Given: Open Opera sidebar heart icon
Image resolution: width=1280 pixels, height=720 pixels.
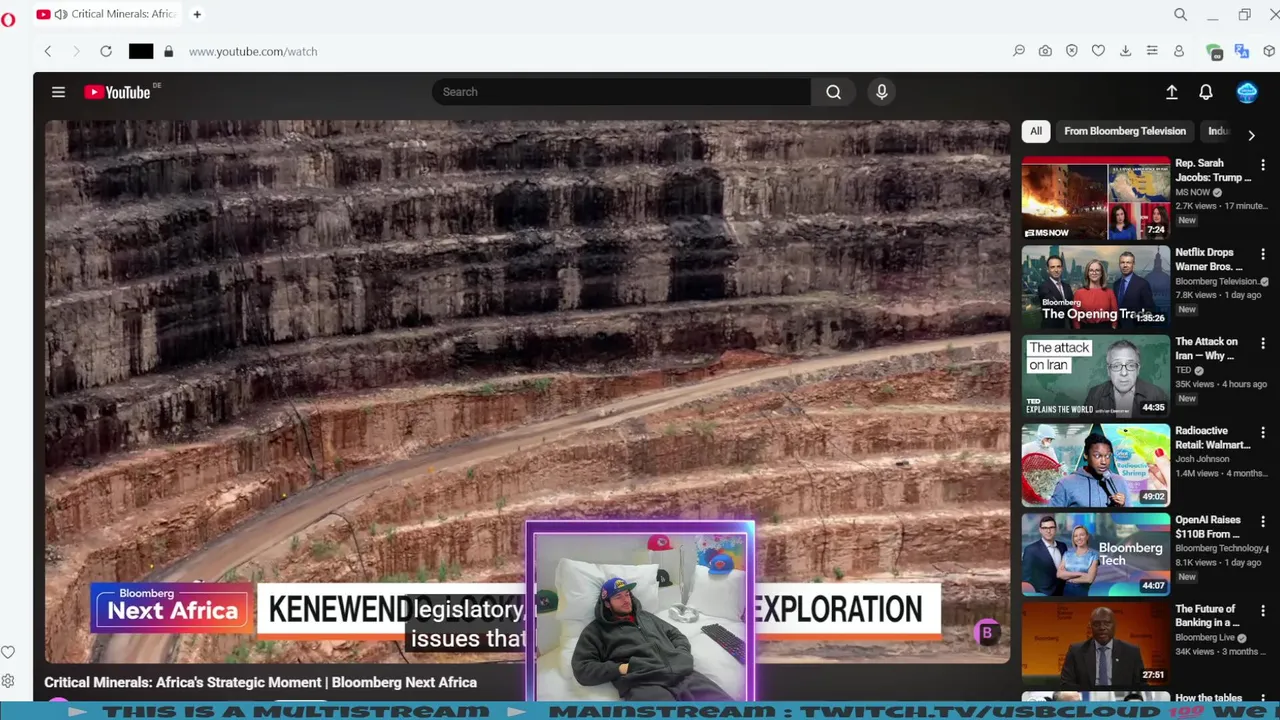Looking at the screenshot, I should pos(8,653).
